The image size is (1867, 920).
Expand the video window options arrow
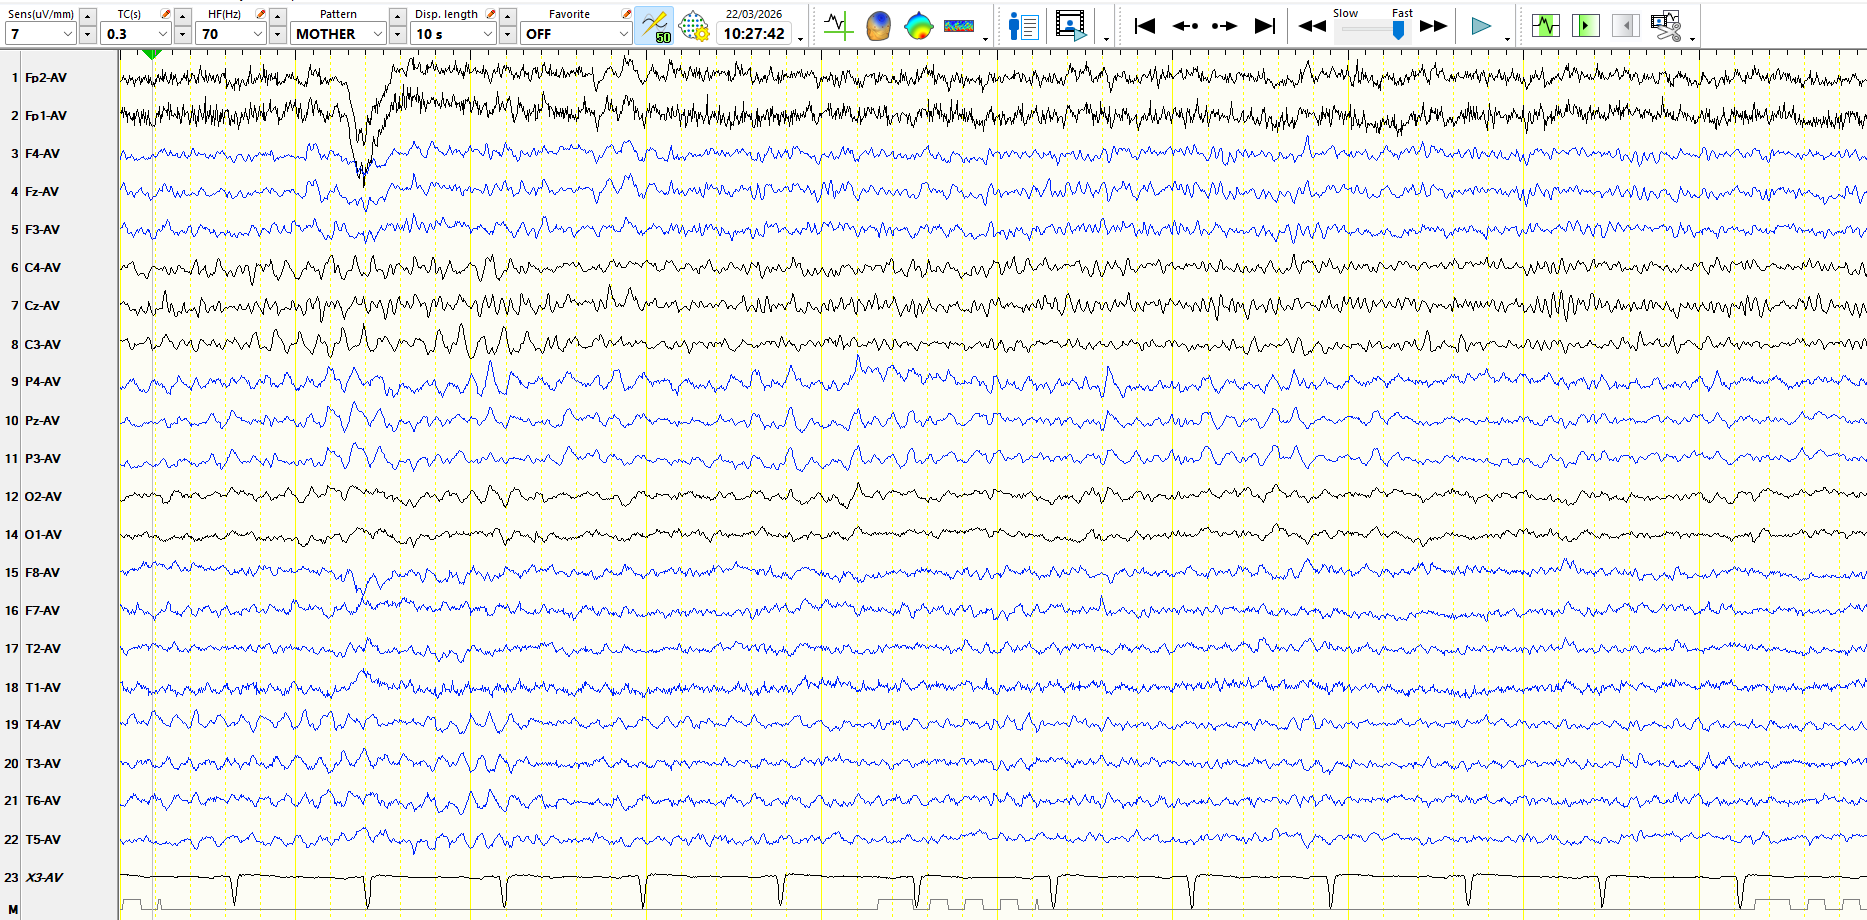(1106, 39)
